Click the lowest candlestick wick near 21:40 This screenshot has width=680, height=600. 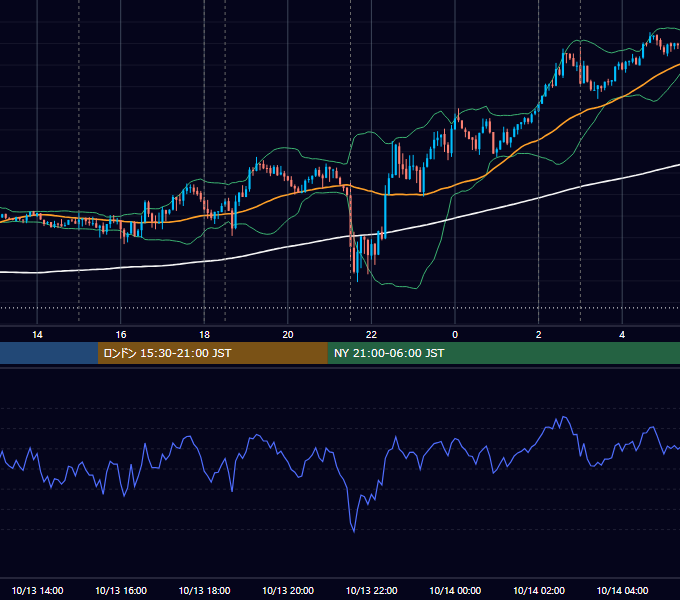pos(357,277)
